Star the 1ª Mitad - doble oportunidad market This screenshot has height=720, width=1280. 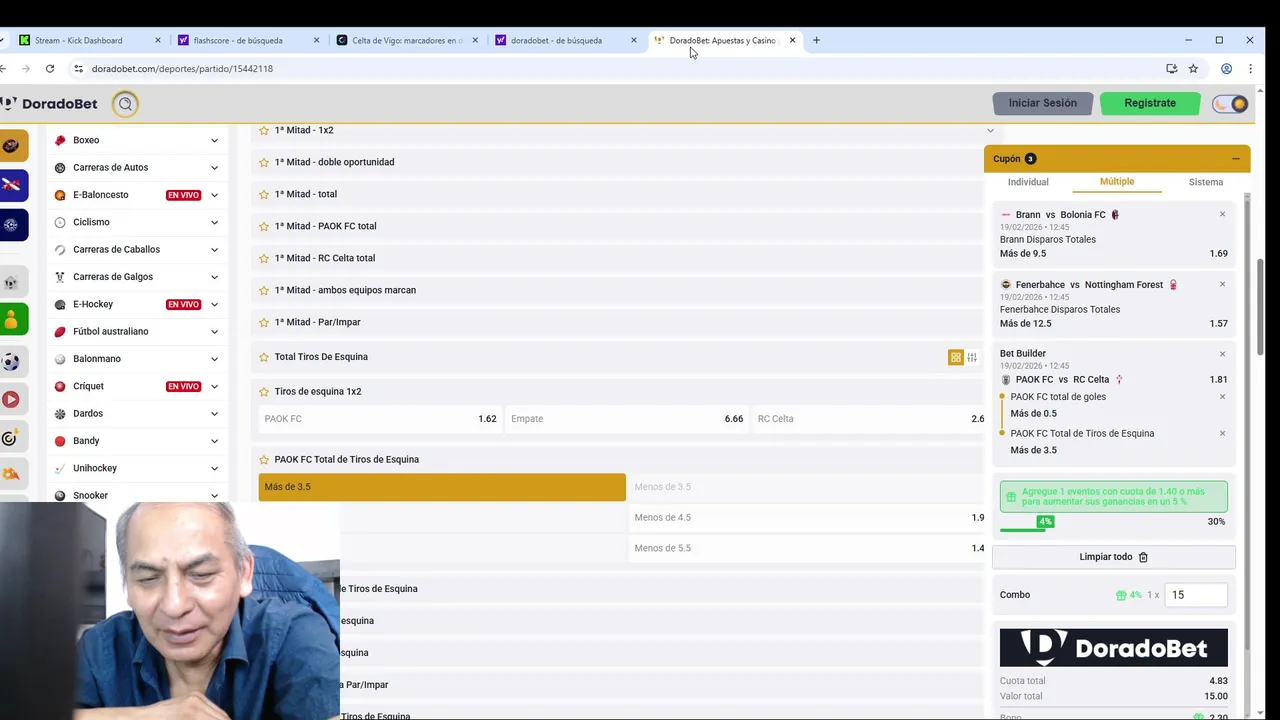click(264, 162)
